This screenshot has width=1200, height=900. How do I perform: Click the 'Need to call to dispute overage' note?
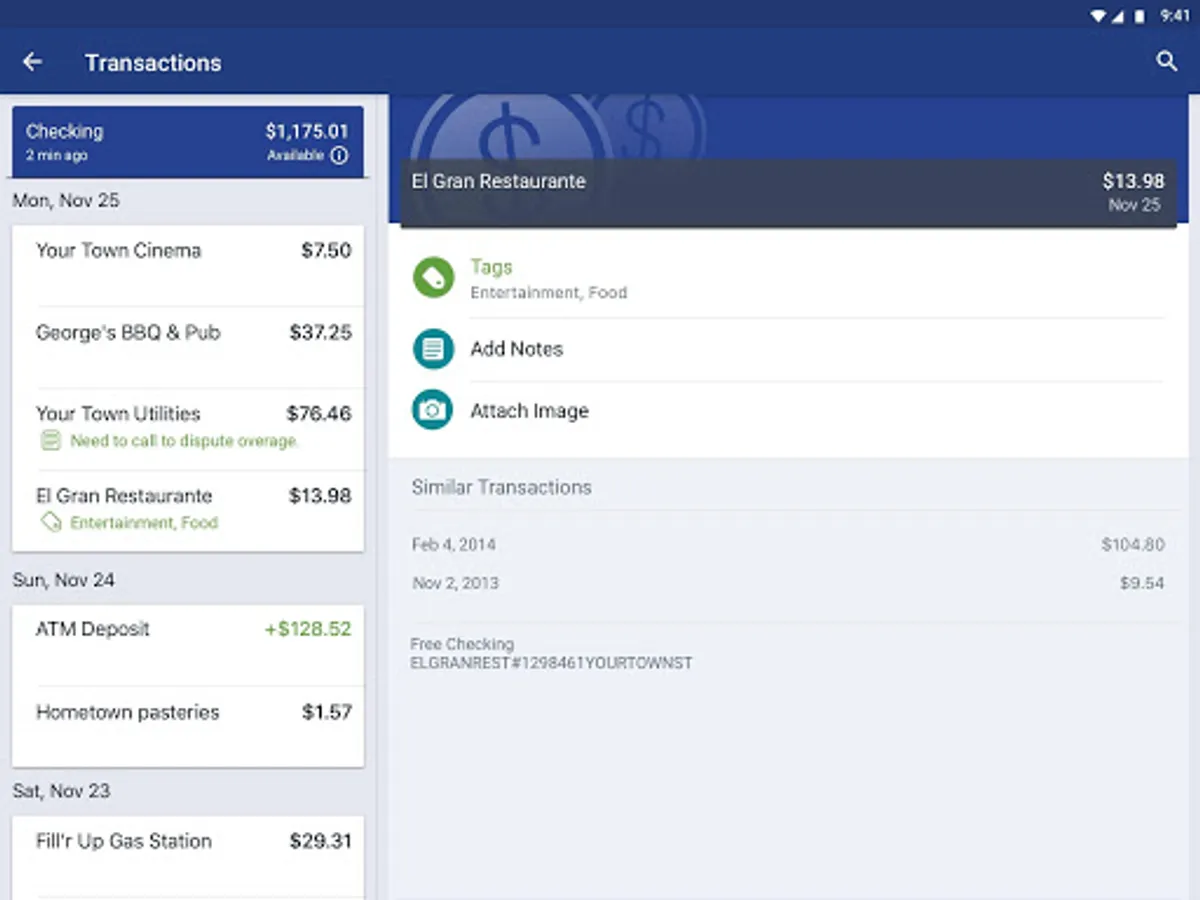click(x=184, y=441)
